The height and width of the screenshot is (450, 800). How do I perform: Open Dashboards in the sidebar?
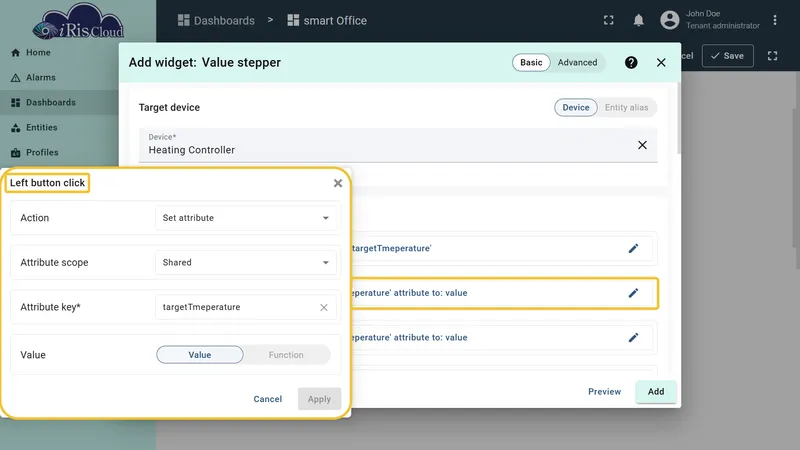point(43,103)
